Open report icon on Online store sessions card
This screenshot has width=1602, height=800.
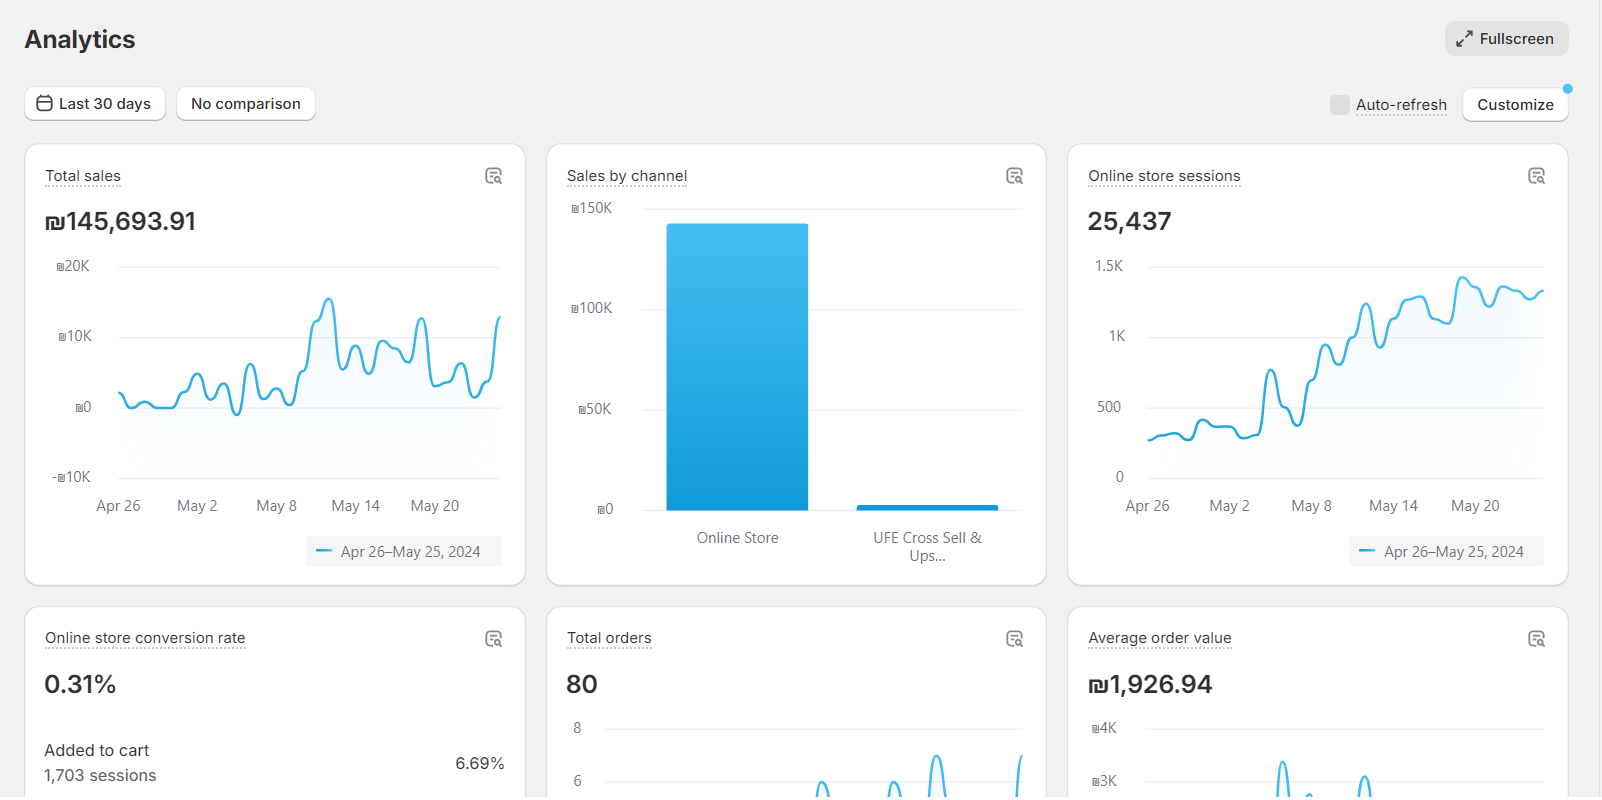[1536, 176]
